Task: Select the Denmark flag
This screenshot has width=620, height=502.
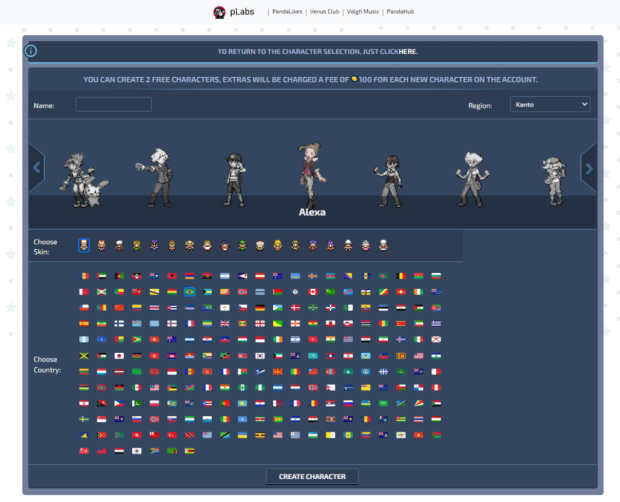Action: click(295, 308)
